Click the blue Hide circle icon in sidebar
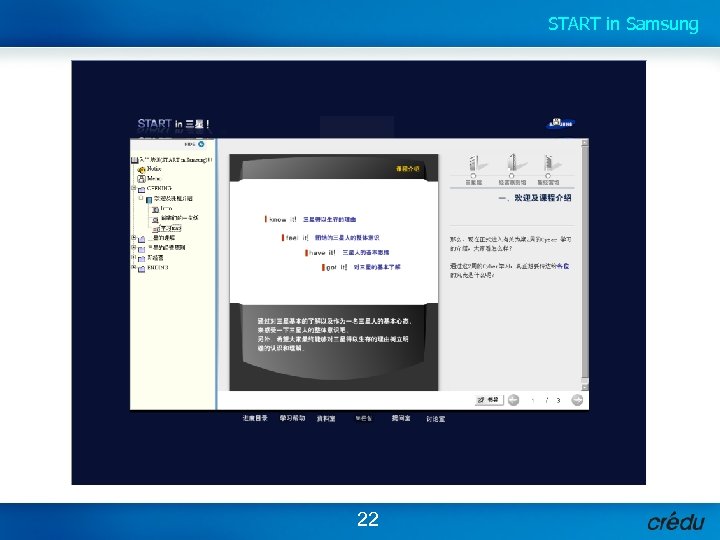Image resolution: width=720 pixels, height=540 pixels. (201, 144)
